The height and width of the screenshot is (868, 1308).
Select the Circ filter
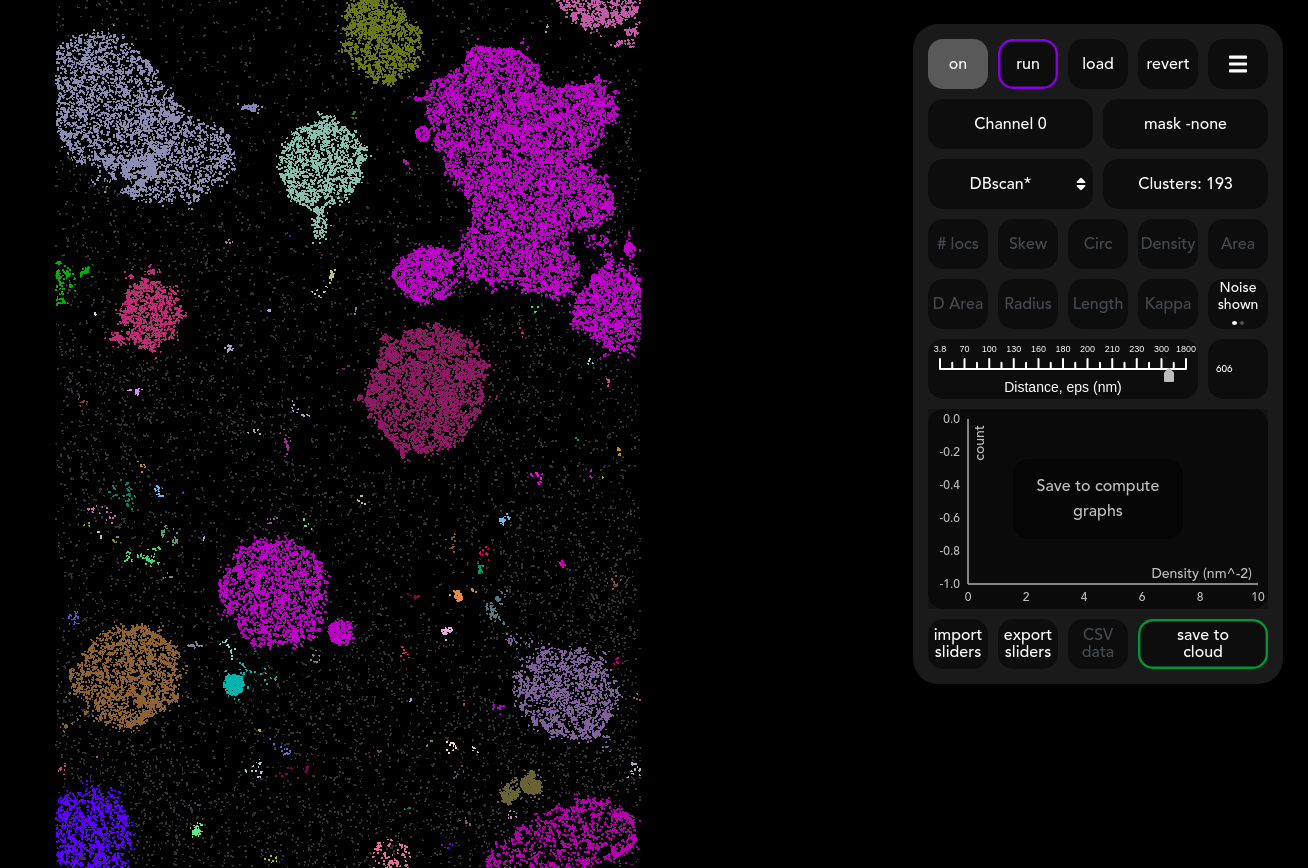1097,244
